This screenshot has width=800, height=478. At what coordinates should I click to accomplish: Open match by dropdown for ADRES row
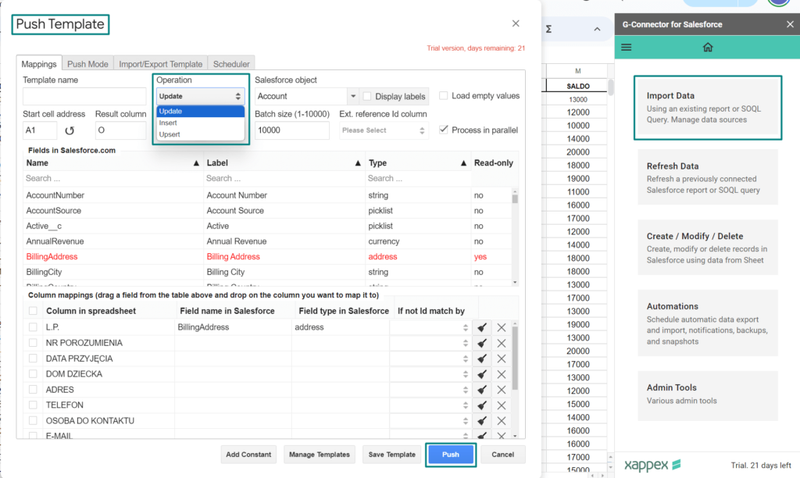430,390
